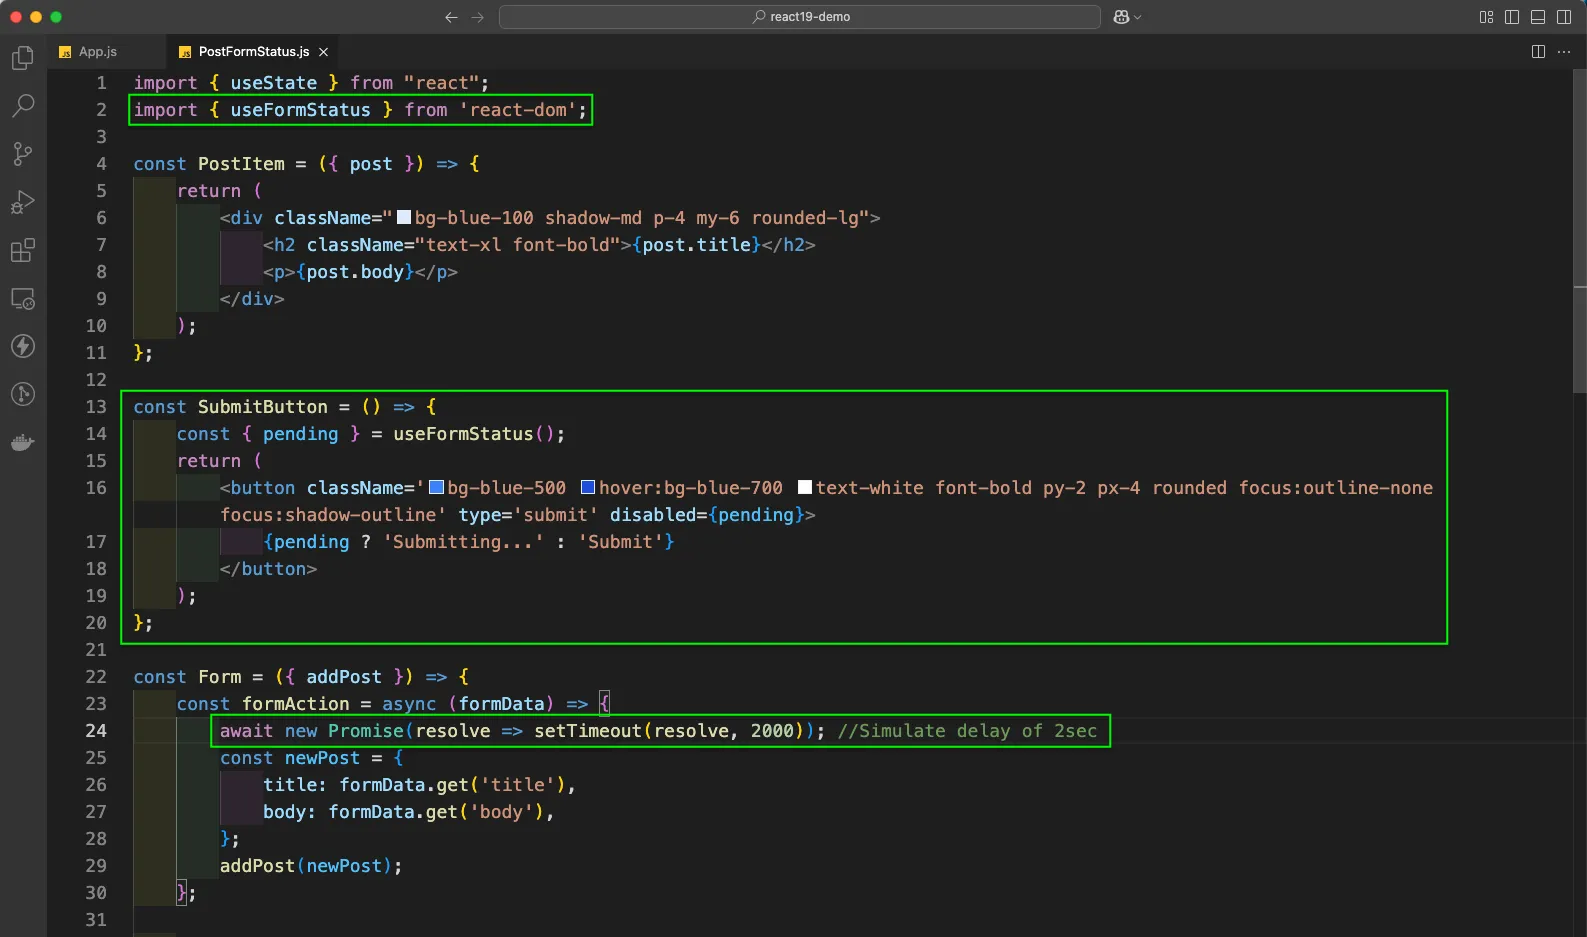Click line number 13 in the gutter
This screenshot has height=937, width=1587.
[96, 407]
